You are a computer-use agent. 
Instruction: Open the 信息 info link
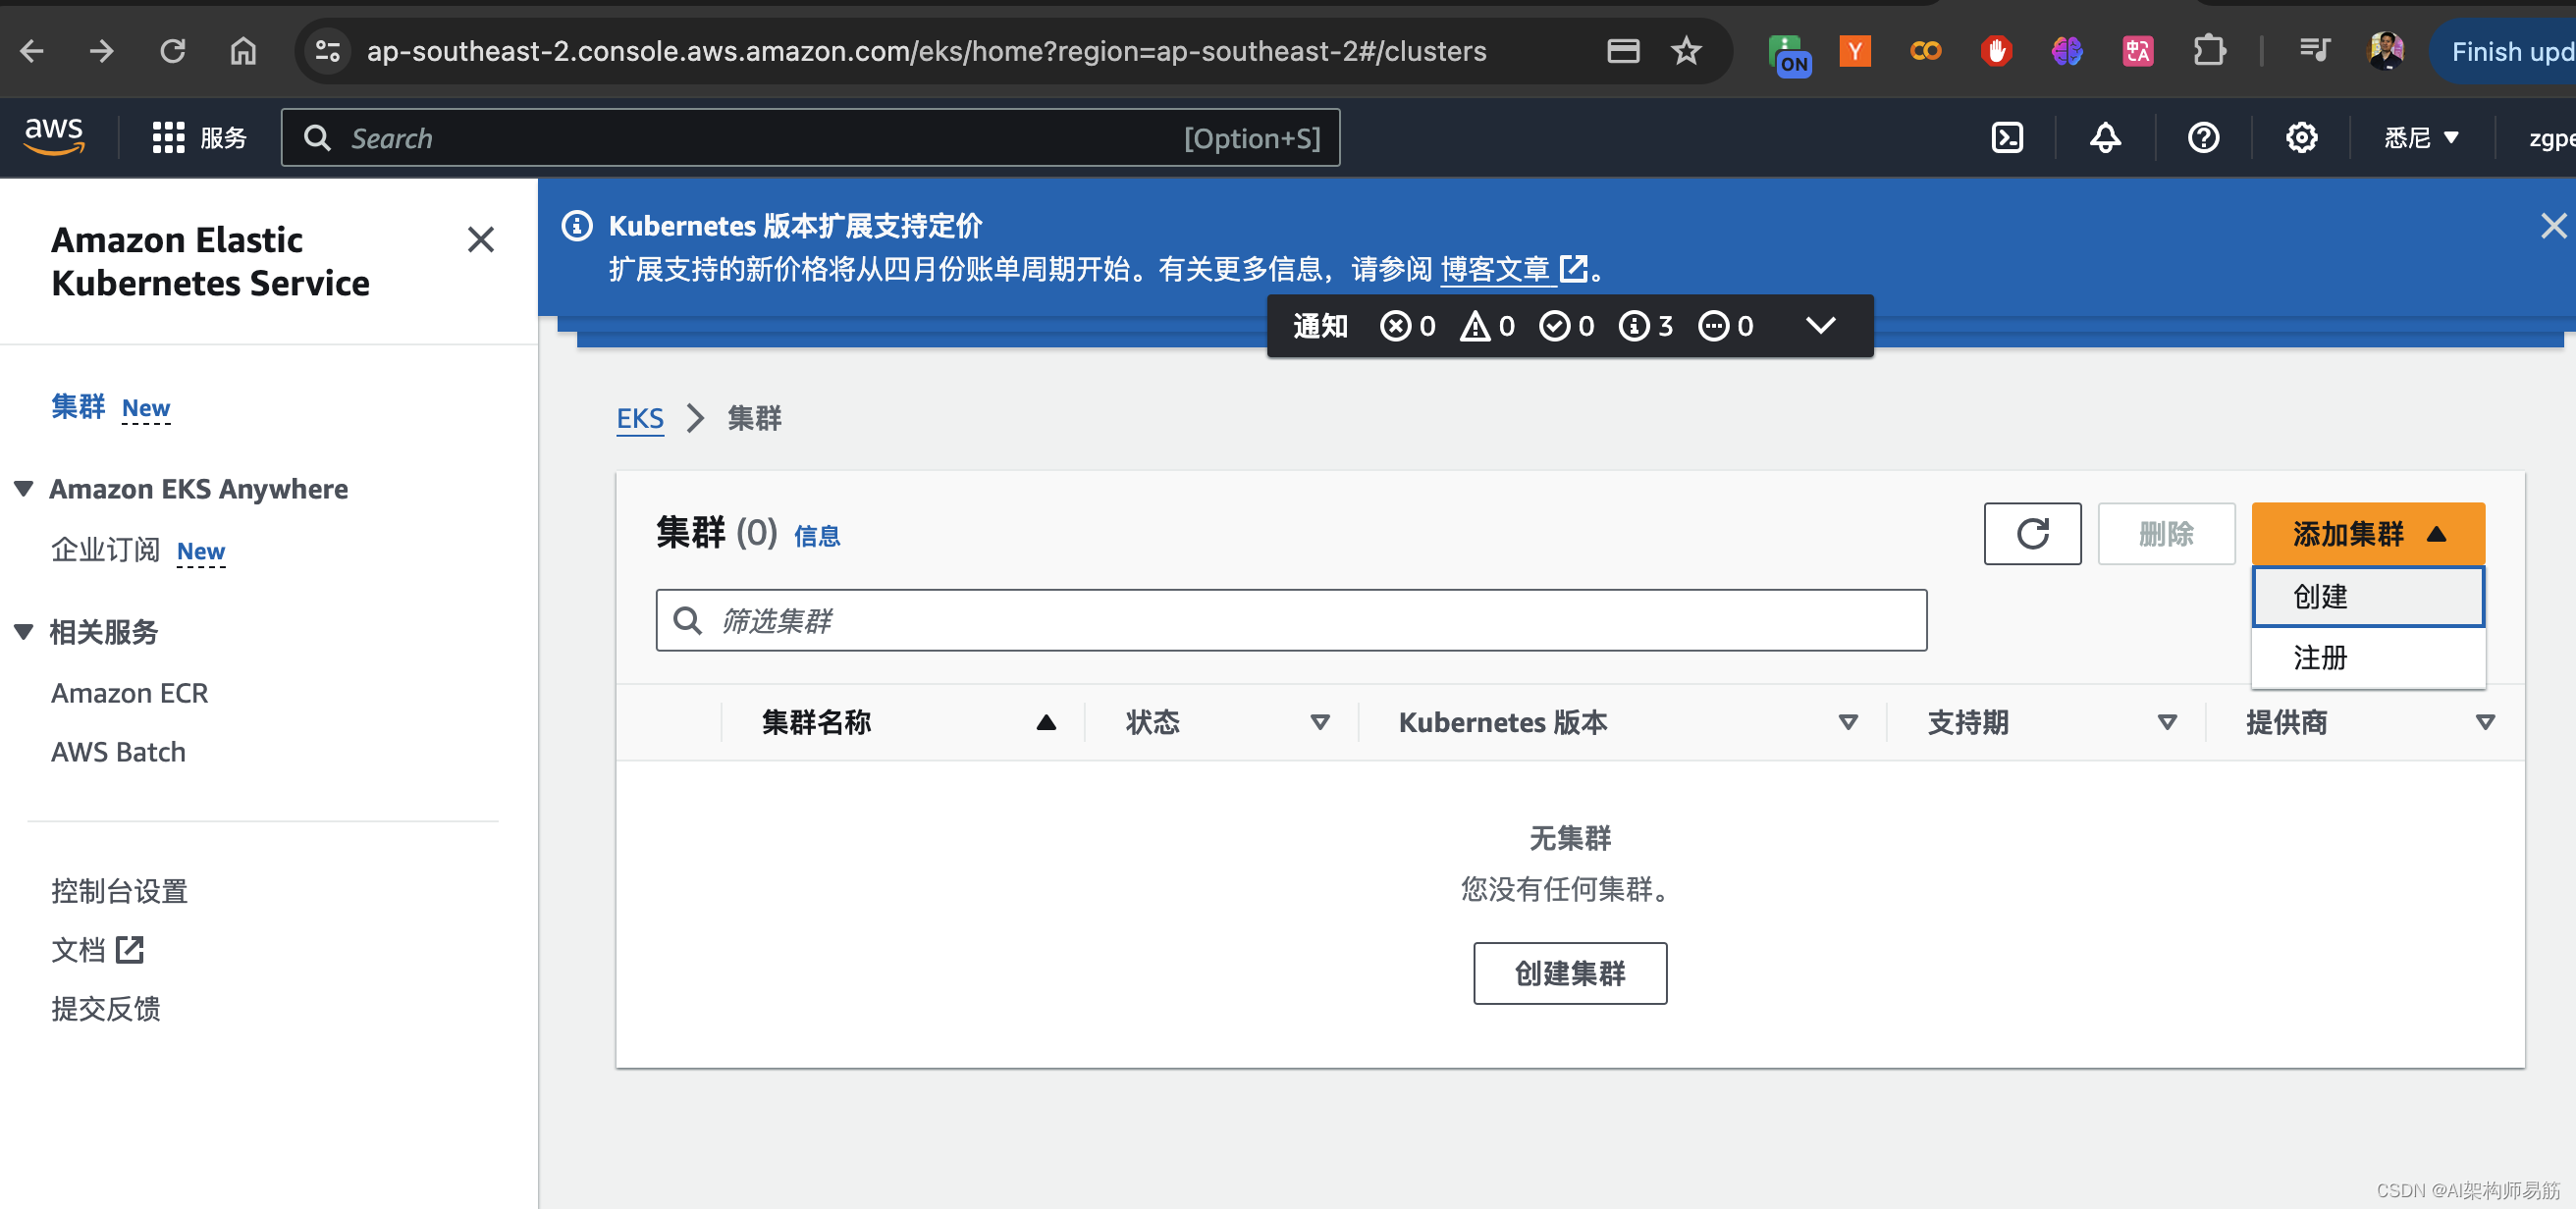[817, 537]
